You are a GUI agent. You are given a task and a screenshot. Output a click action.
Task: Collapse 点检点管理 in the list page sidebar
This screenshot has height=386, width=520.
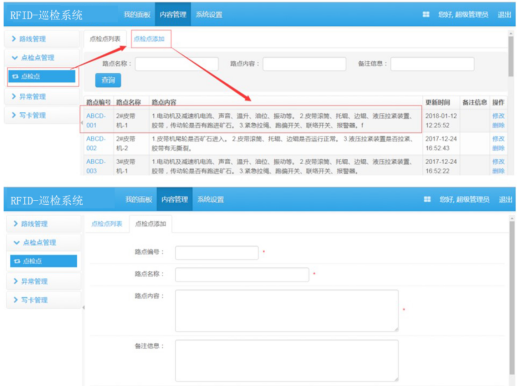42,57
